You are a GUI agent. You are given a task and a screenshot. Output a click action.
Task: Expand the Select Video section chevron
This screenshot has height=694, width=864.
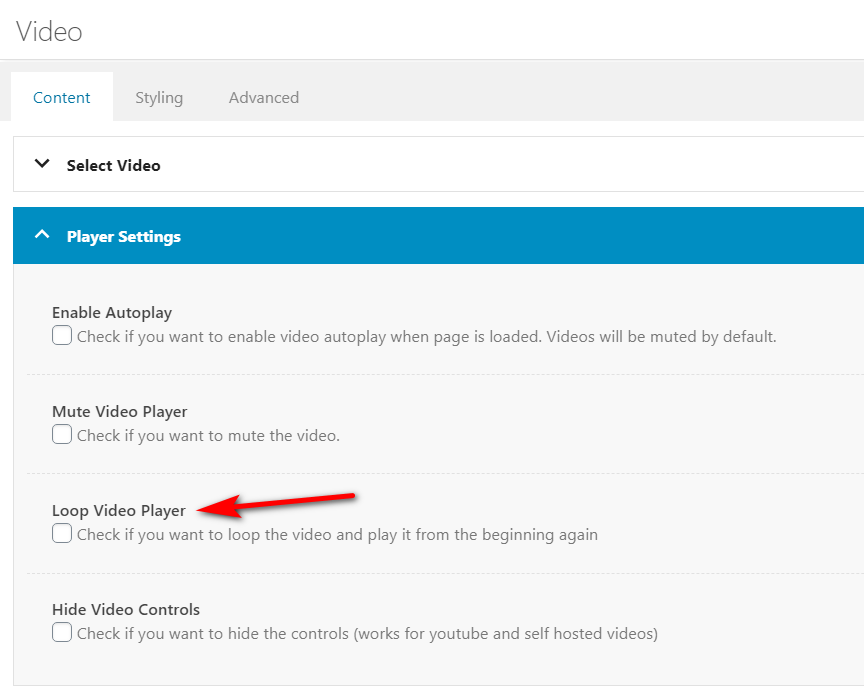(x=42, y=164)
